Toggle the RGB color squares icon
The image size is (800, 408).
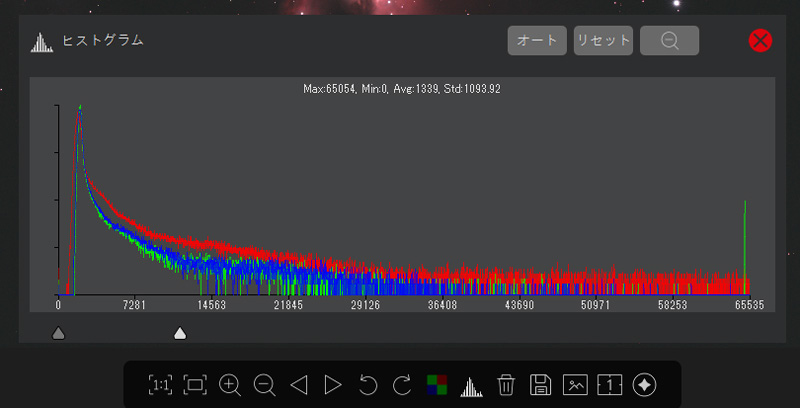[x=437, y=385]
